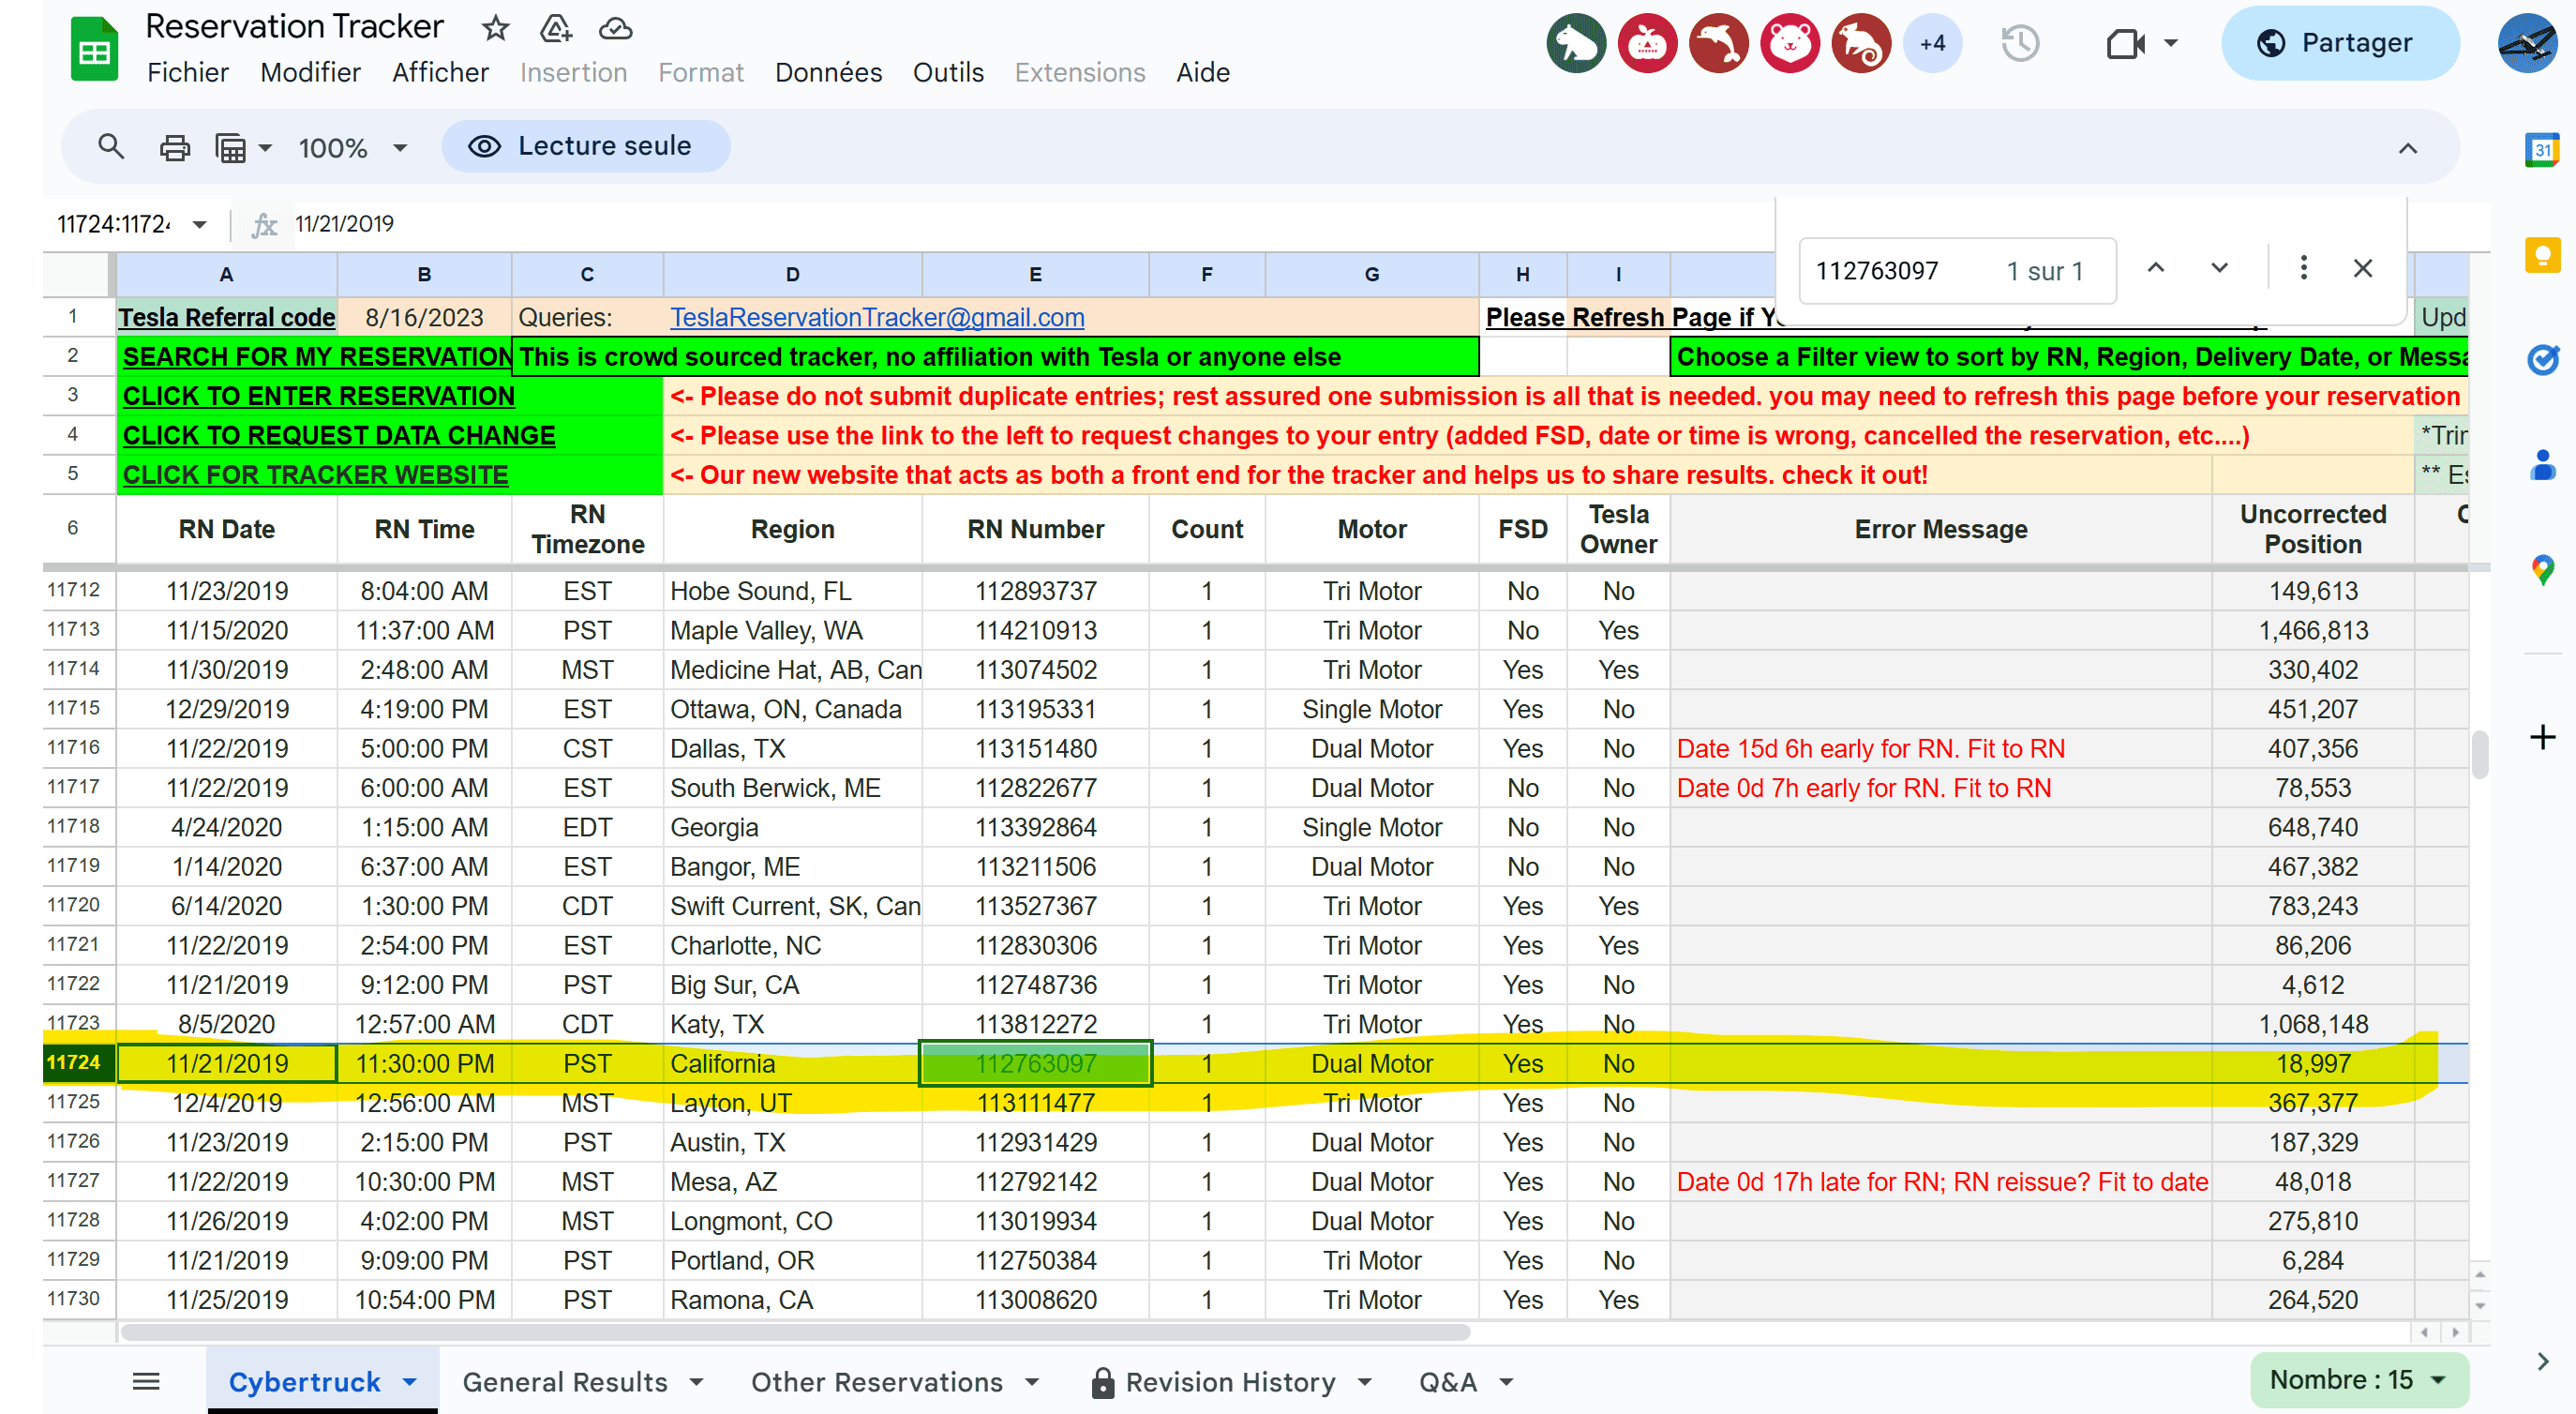Click the first green collaborator avatar
The width and height of the screenshot is (2576, 1414).
[x=1576, y=43]
